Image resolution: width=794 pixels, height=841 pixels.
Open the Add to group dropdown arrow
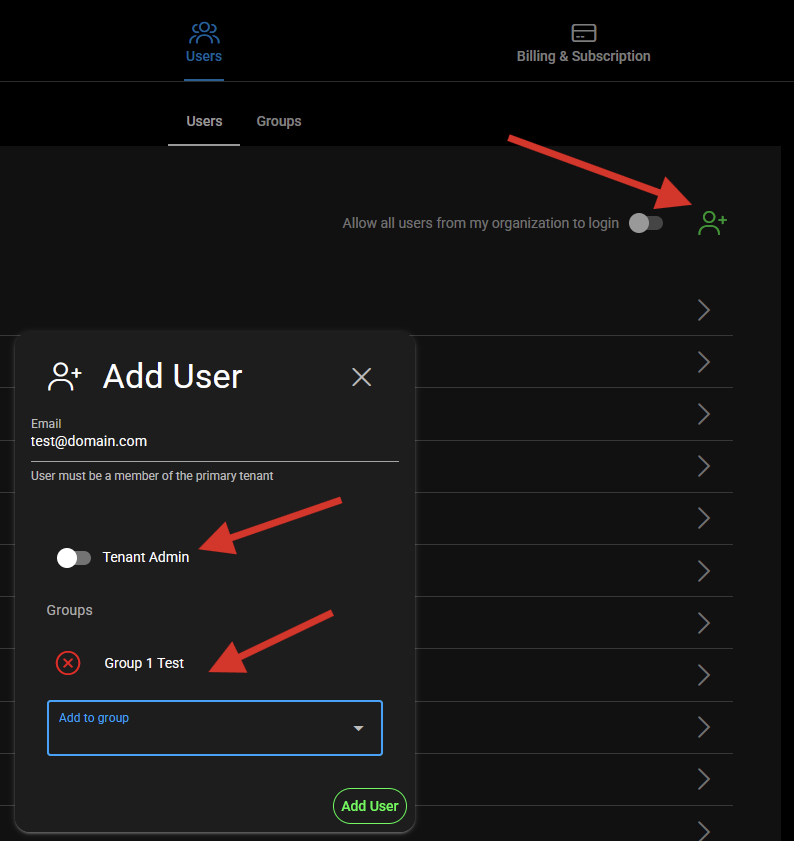tap(358, 728)
